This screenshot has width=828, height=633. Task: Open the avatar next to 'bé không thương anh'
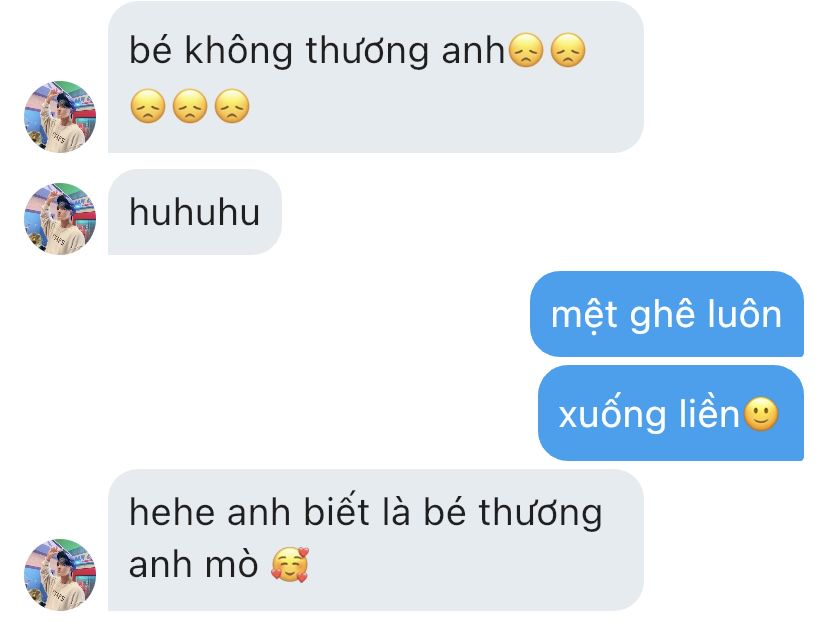[x=60, y=117]
